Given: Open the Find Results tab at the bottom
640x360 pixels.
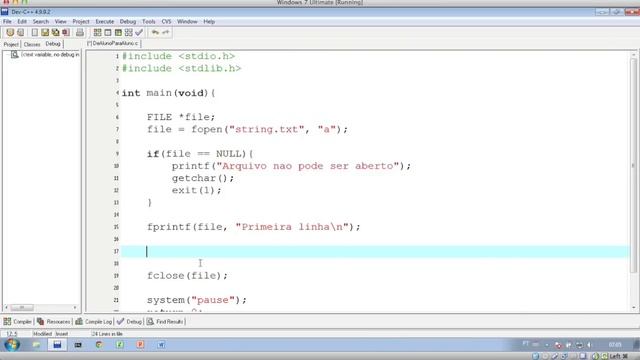Looking at the screenshot, I should [165, 322].
